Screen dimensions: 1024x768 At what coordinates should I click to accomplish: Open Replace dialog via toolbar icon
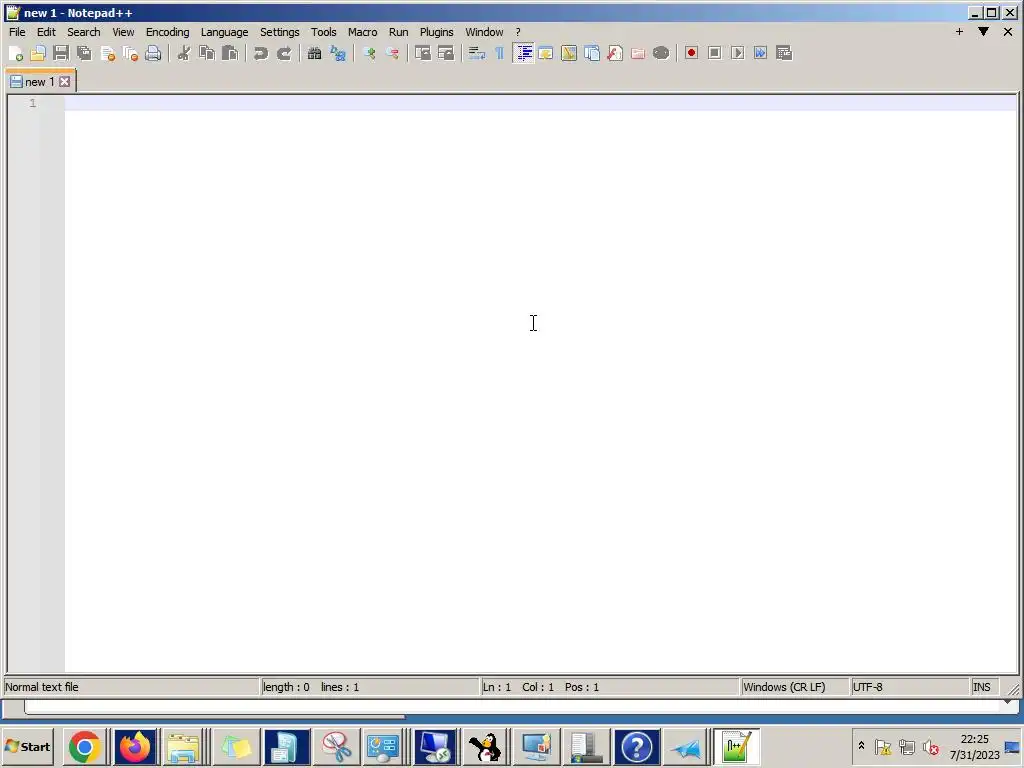(x=338, y=54)
